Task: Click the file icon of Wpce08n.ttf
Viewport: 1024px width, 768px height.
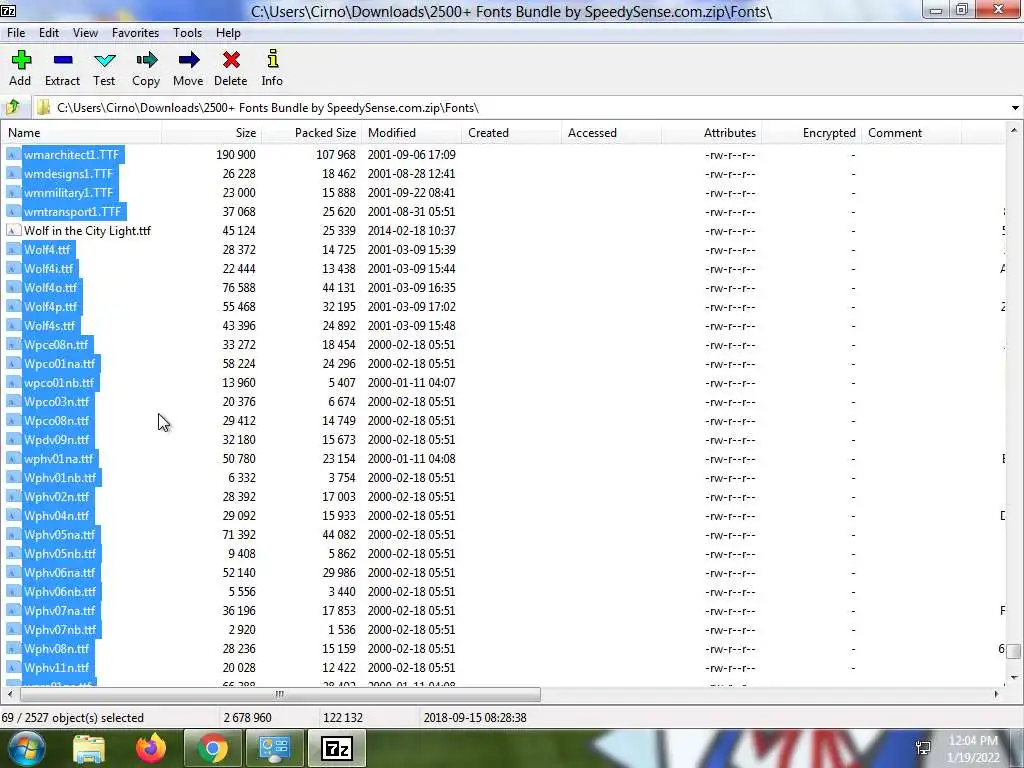Action: point(13,345)
